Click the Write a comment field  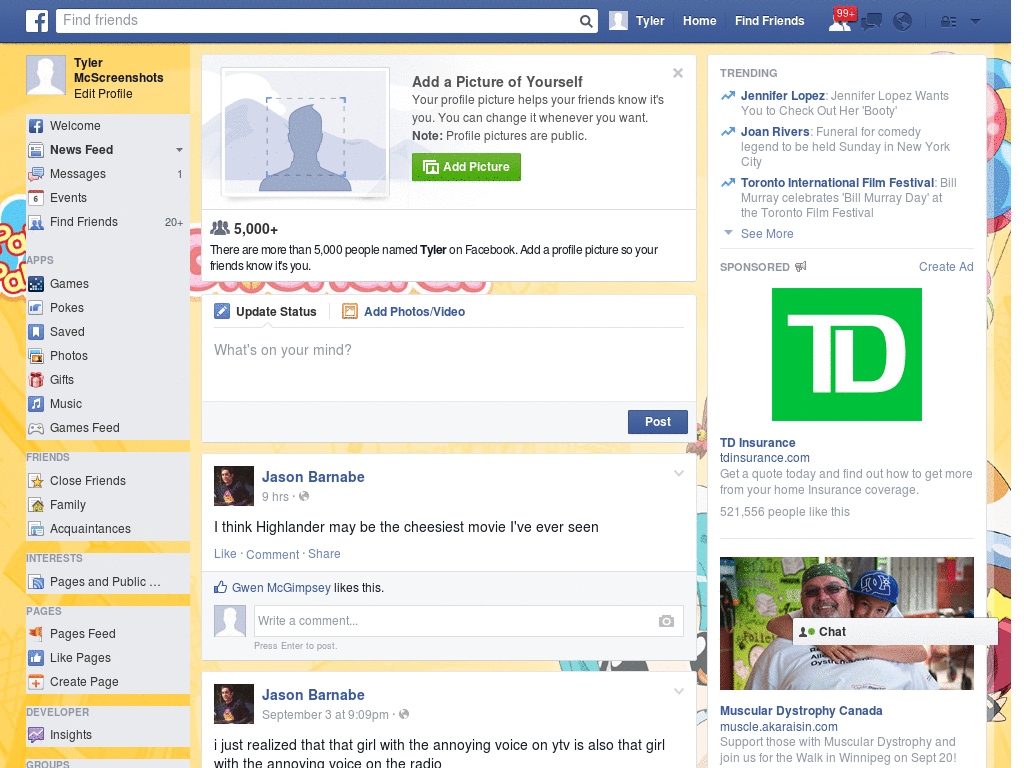pos(455,621)
